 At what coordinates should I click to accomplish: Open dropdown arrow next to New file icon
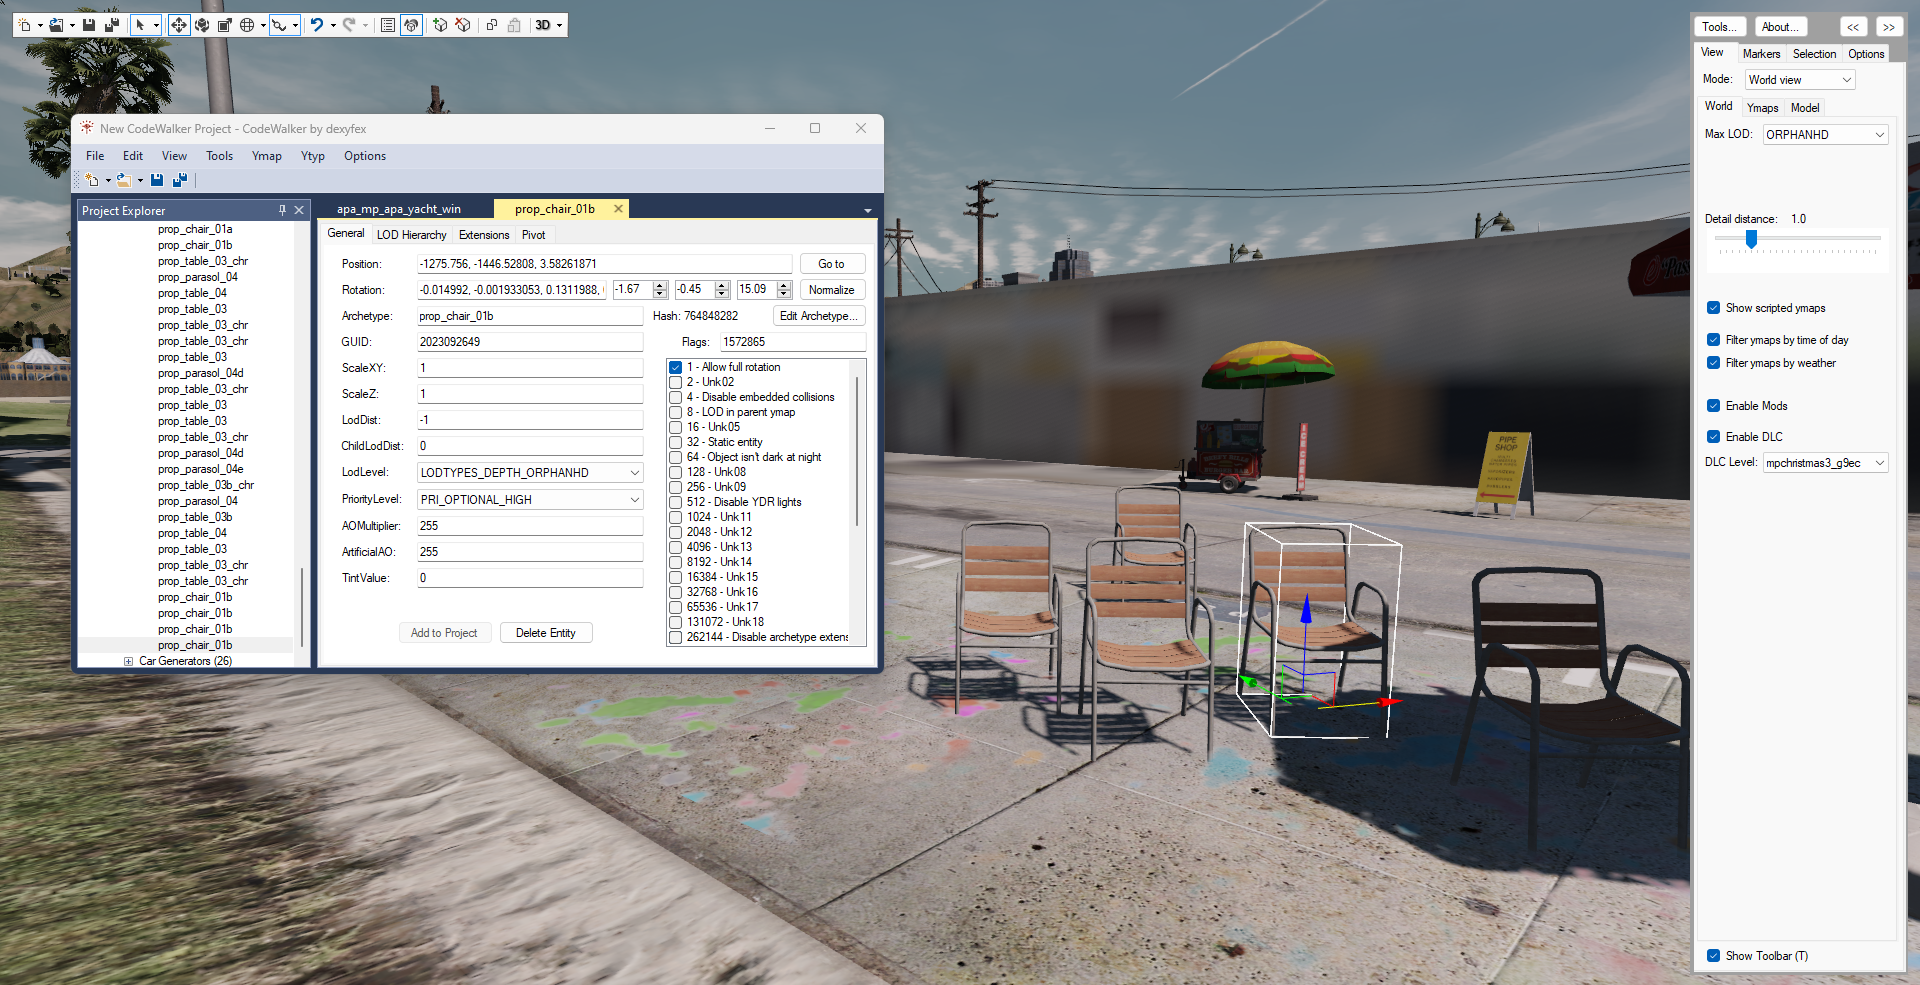(x=40, y=25)
